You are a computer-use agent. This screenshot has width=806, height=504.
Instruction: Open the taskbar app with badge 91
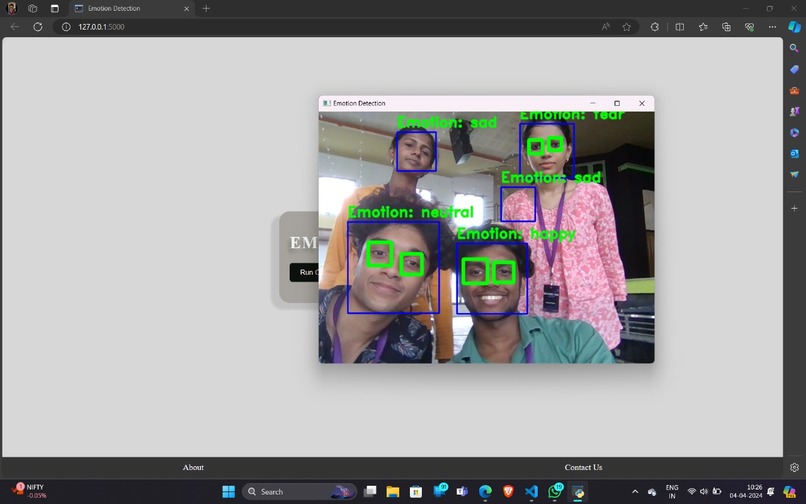point(440,491)
